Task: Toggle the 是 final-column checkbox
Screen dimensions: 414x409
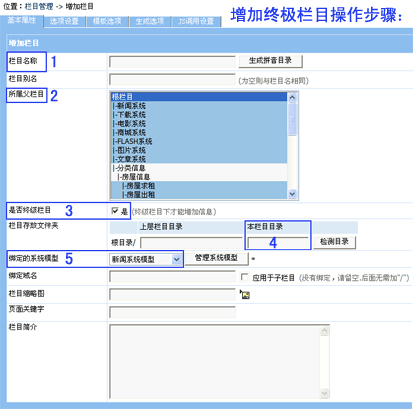Action: click(115, 211)
